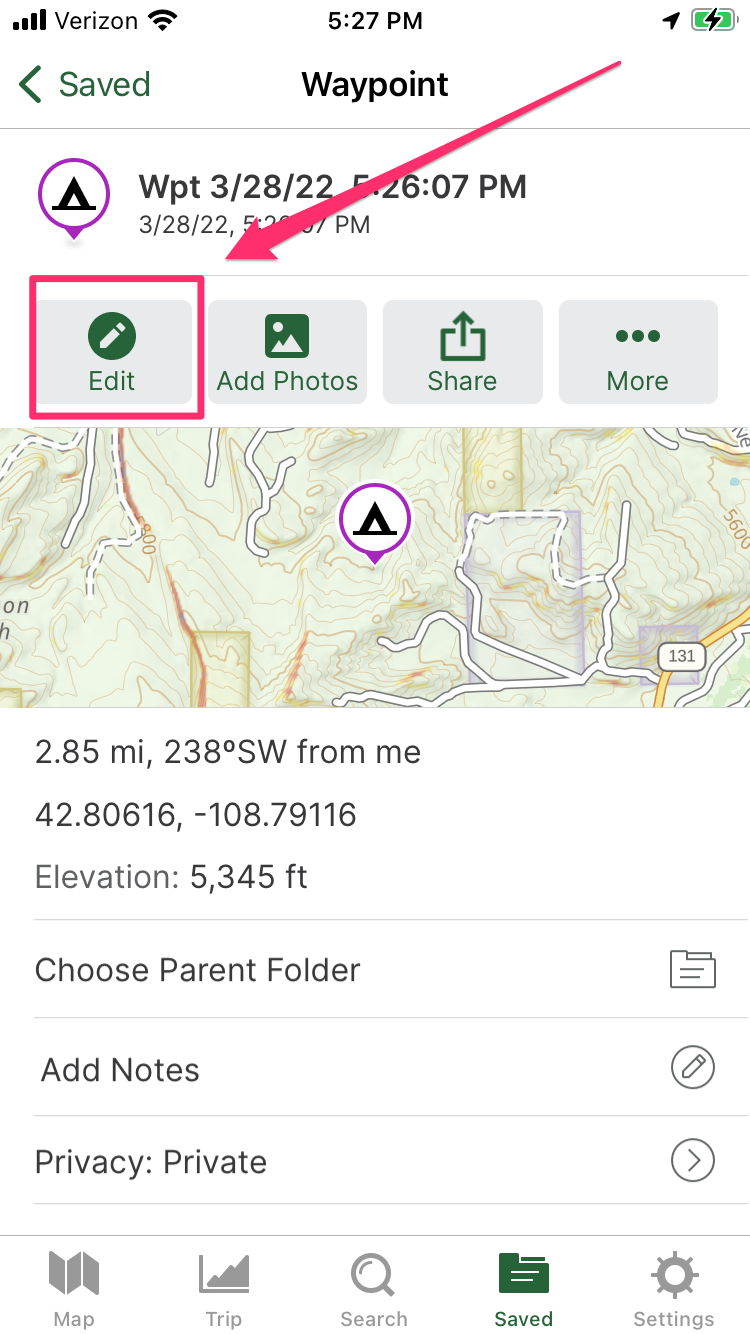Image resolution: width=750 pixels, height=1334 pixels.
Task: Open the Trip tab
Action: click(x=224, y=1289)
